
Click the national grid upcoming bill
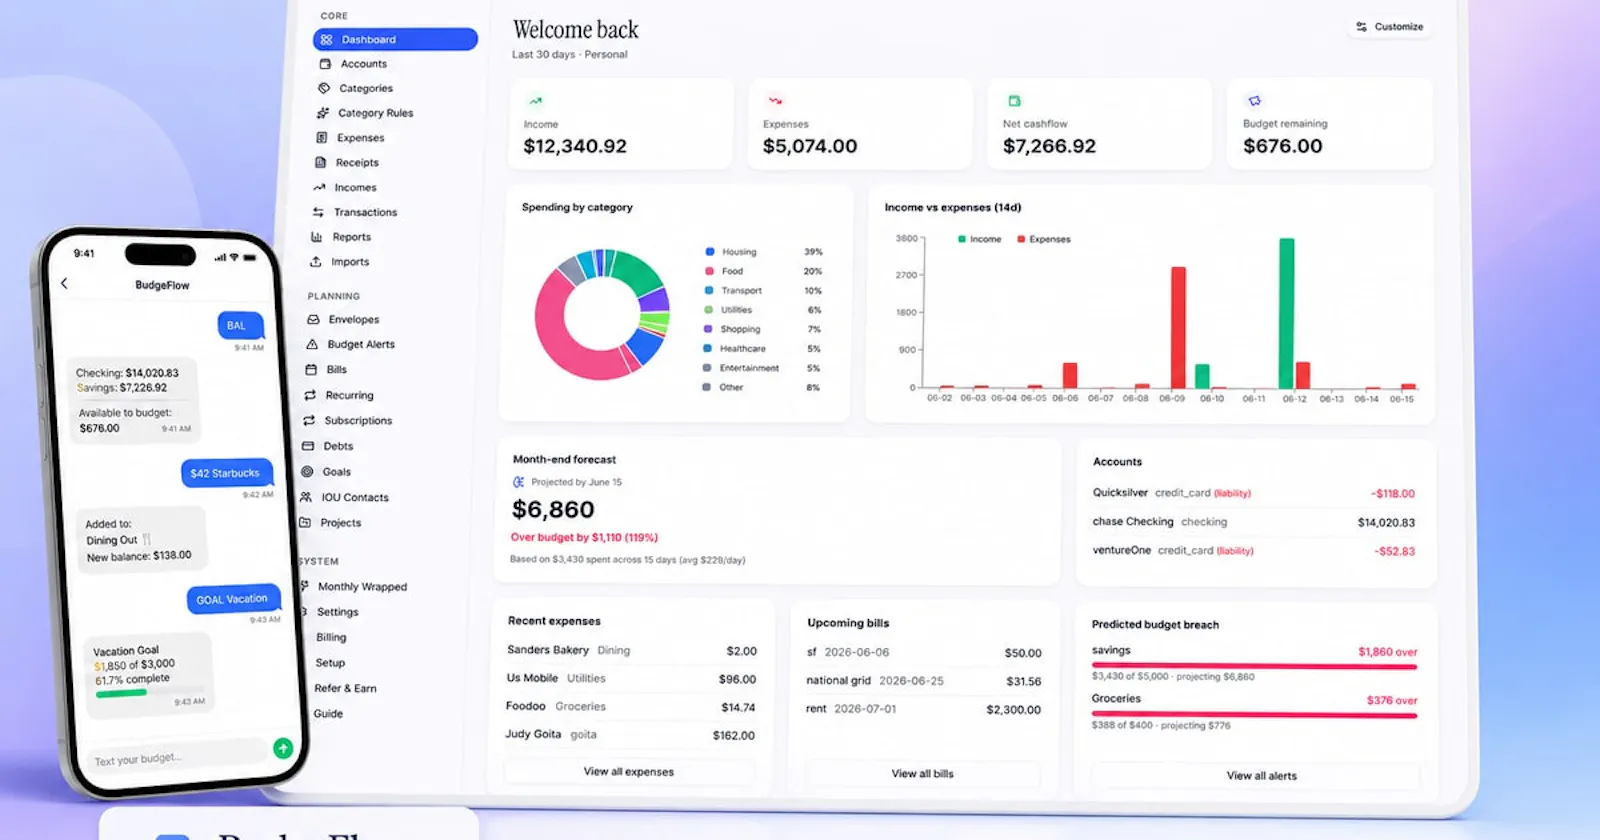coord(924,681)
